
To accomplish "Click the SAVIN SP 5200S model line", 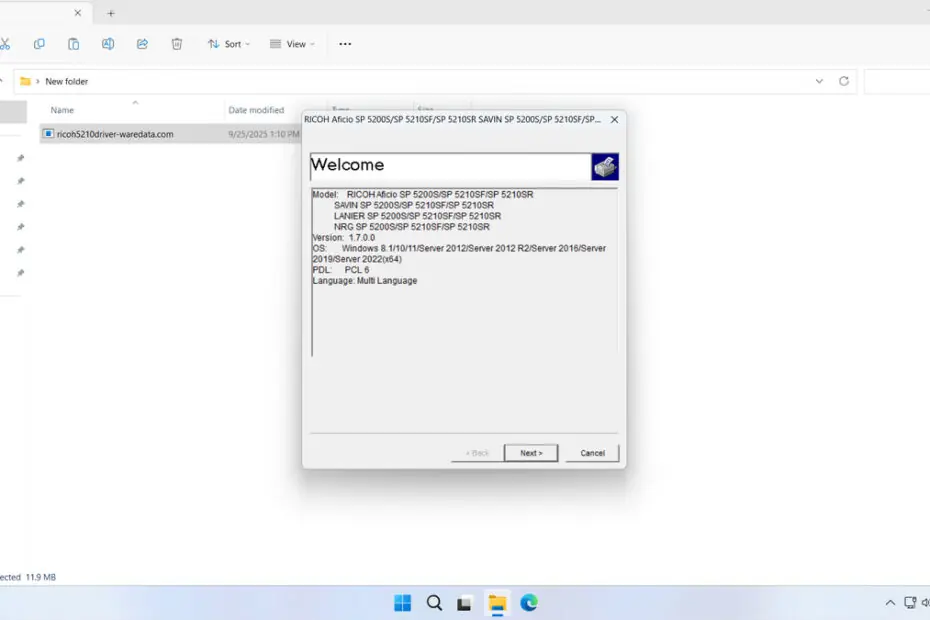I will tap(413, 205).
